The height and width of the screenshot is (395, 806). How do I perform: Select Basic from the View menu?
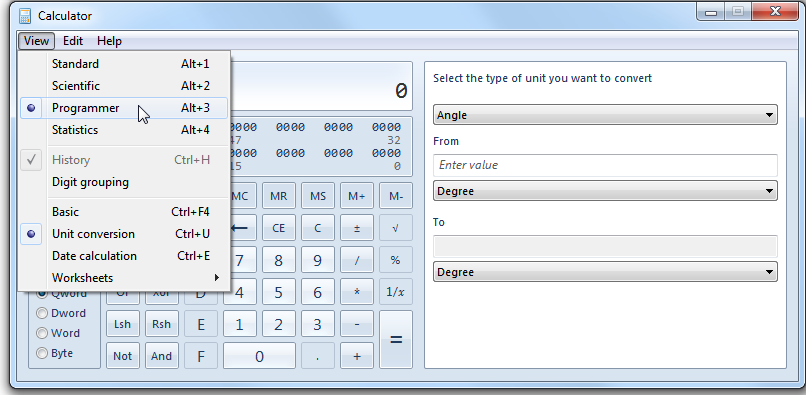point(123,212)
